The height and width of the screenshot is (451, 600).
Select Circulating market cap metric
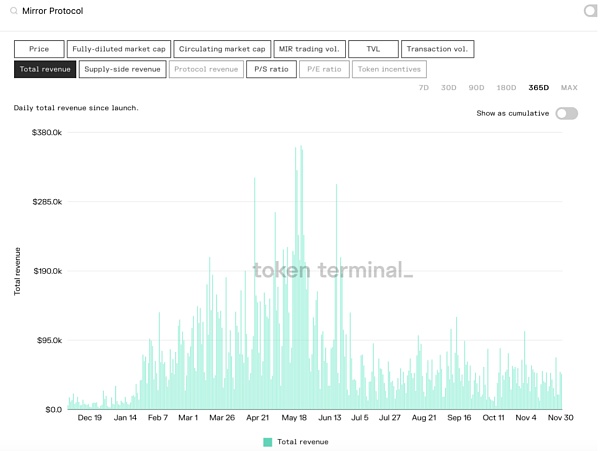point(222,49)
